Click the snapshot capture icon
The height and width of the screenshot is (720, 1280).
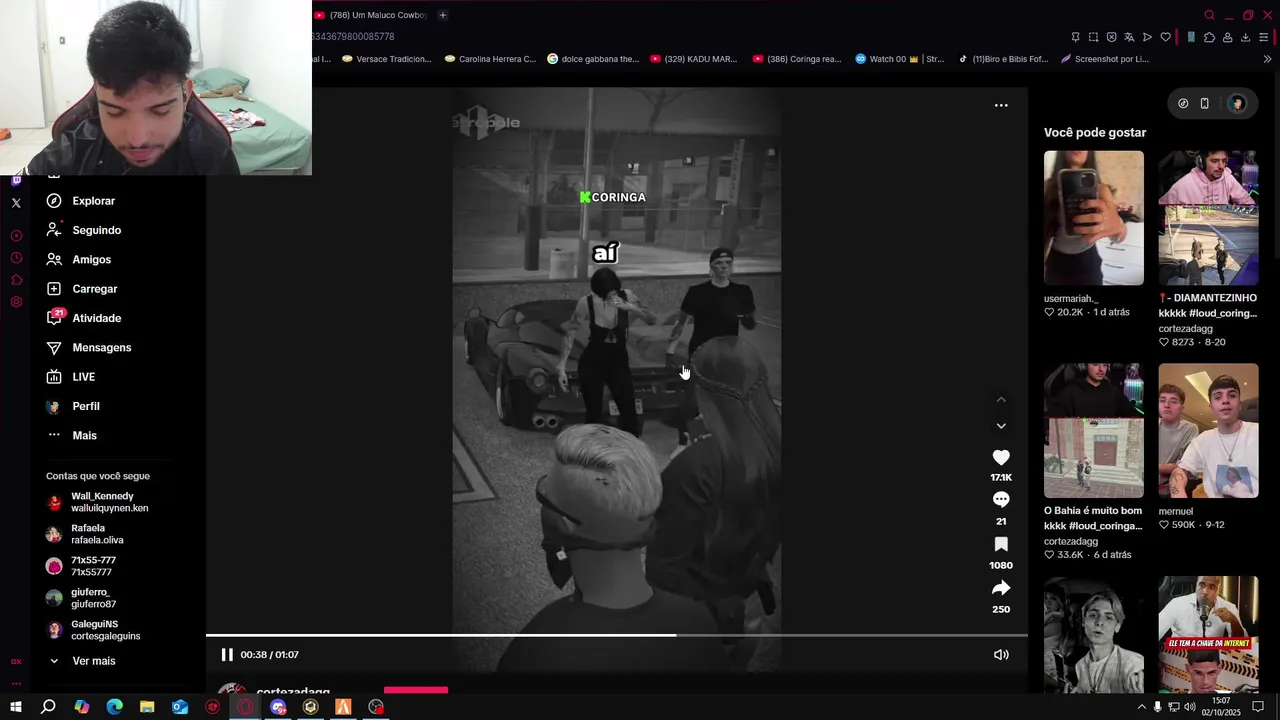pos(1093,37)
